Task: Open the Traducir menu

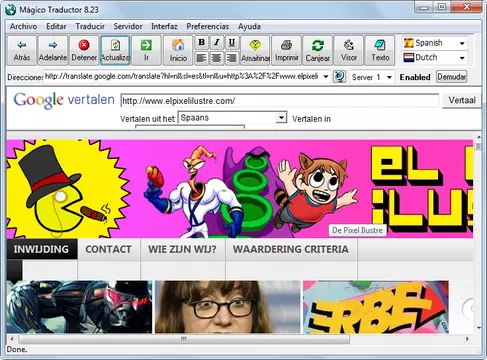Action: click(x=90, y=26)
